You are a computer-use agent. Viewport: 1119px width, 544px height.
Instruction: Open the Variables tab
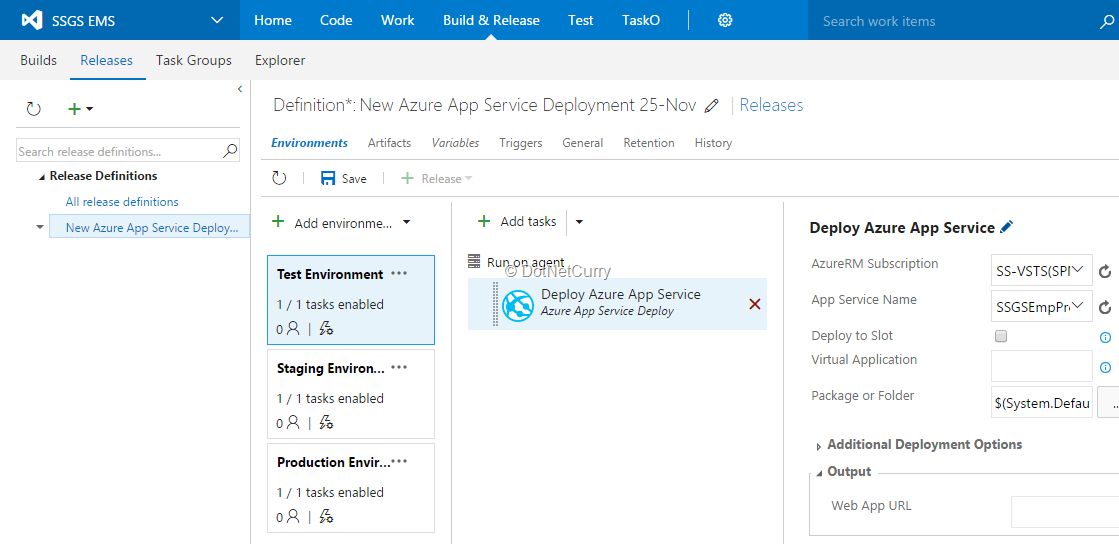click(x=455, y=143)
